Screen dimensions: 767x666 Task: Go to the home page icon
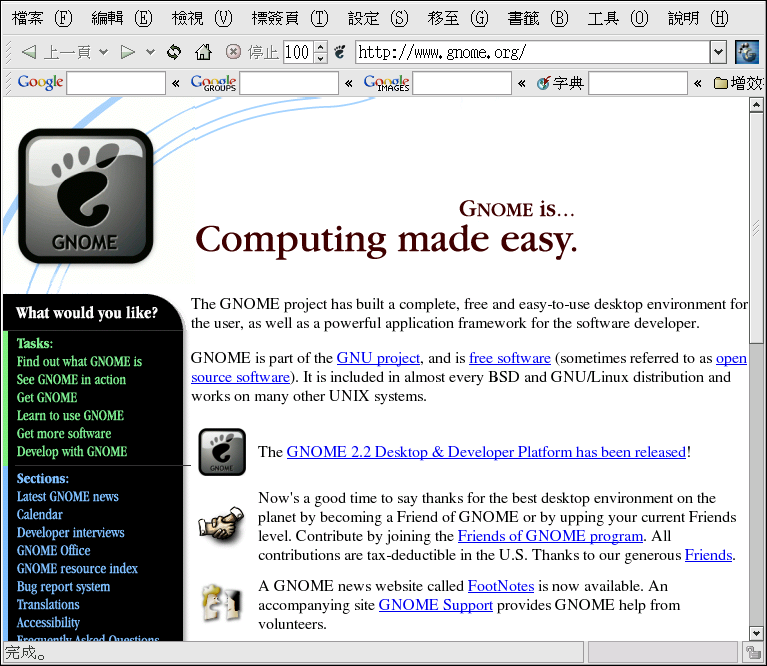[203, 52]
